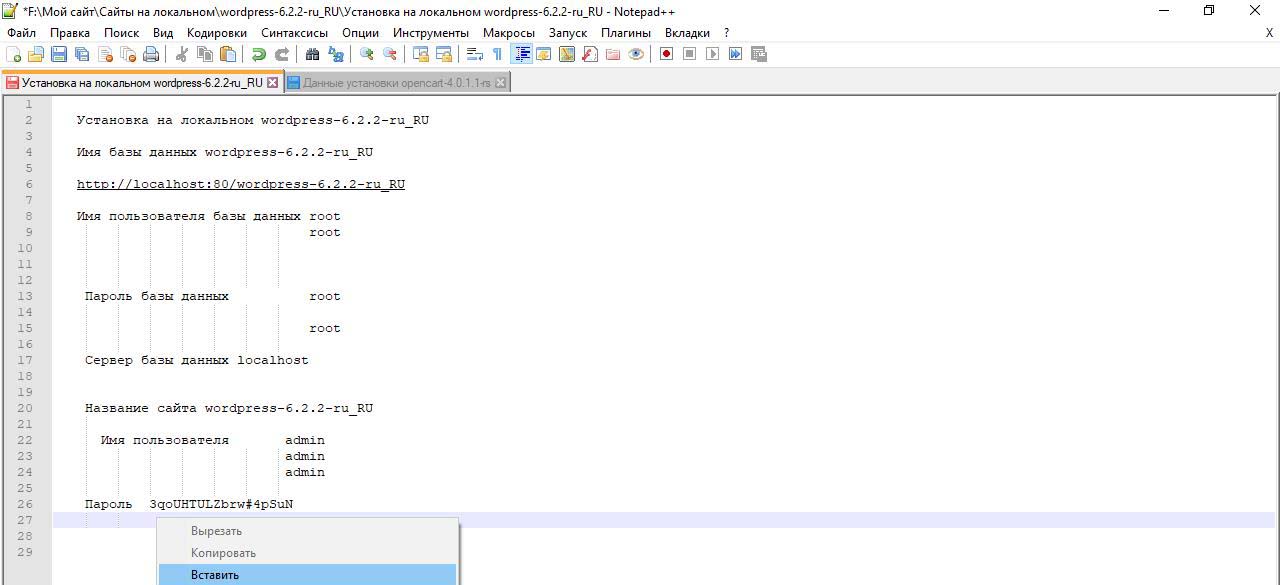Expand the Синтаксисы menu
This screenshot has height=585, width=1280.
[294, 32]
